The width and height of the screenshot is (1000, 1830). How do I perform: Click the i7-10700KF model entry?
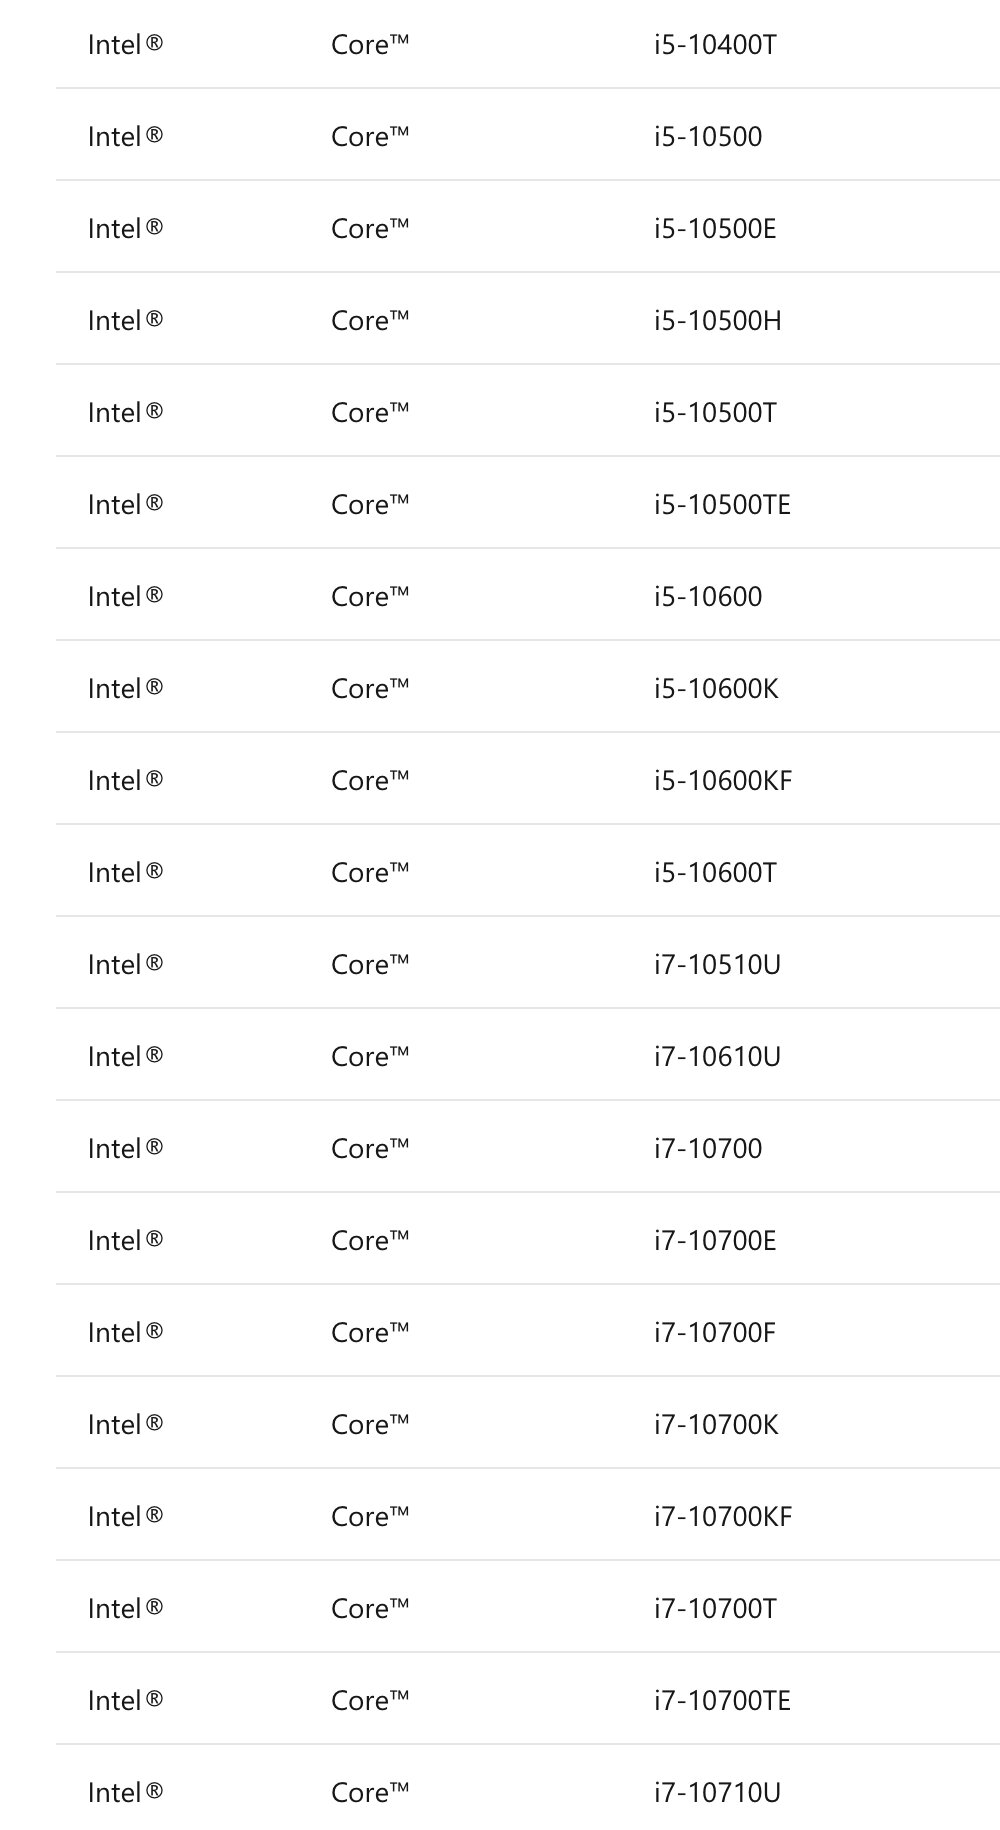(x=723, y=1517)
